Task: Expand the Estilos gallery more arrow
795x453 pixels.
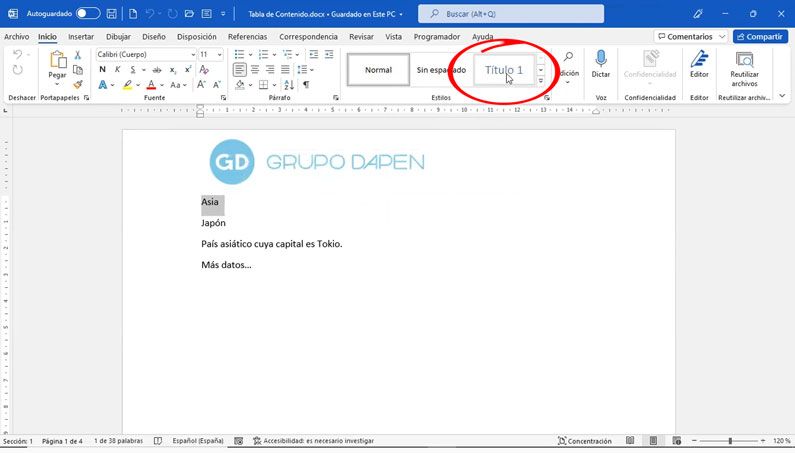Action: [x=541, y=82]
